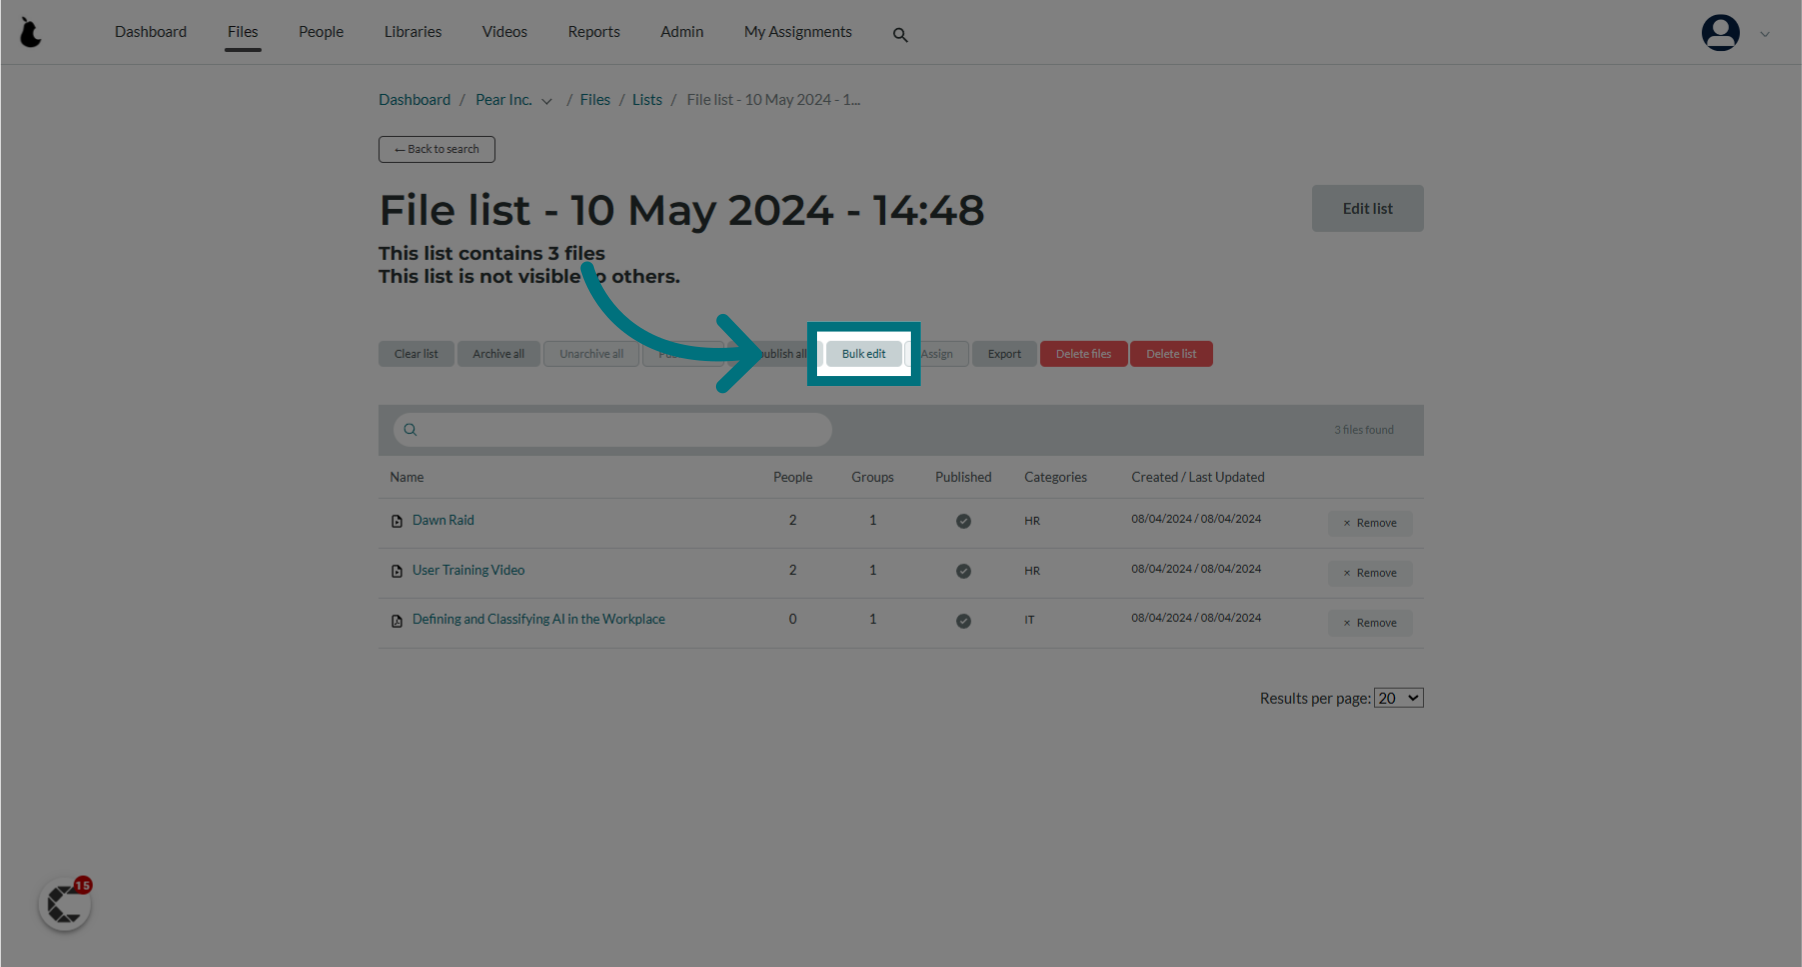Click the People column header
Screen dimensions: 1802x967
pyautogui.click(x=793, y=477)
